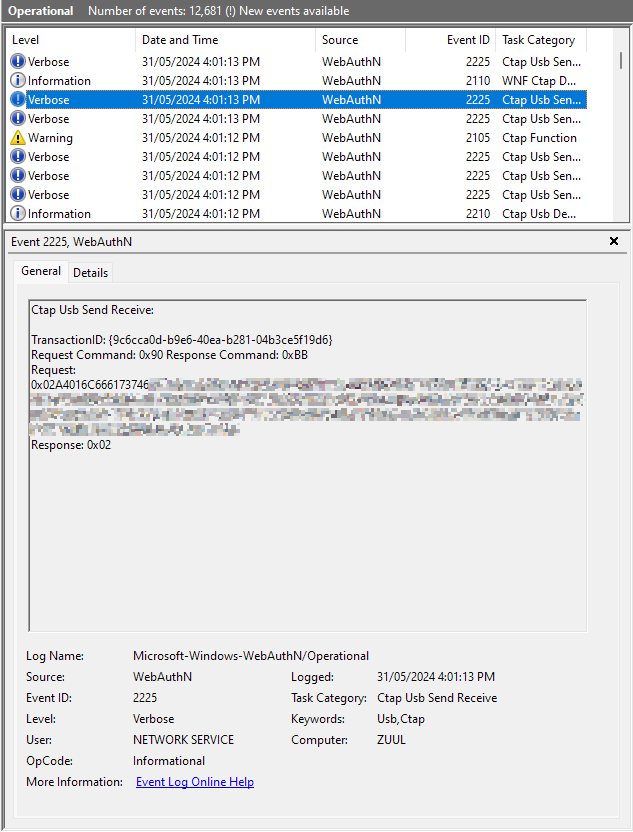Image resolution: width=633 pixels, height=832 pixels.
Task: Close the Event 2225 details pane
Action: coord(614,241)
